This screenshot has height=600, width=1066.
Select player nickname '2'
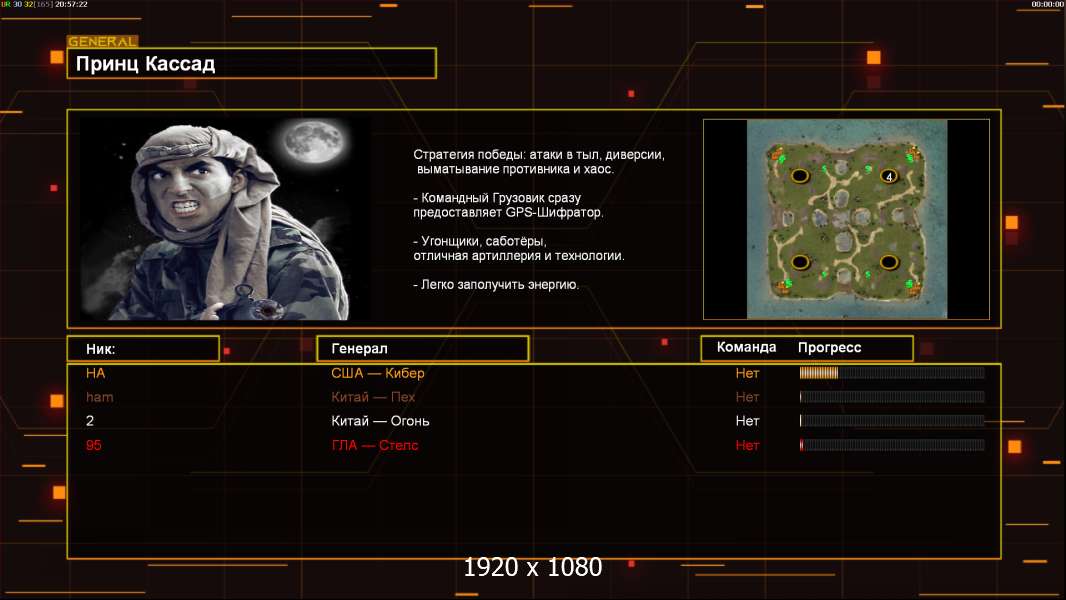point(90,421)
